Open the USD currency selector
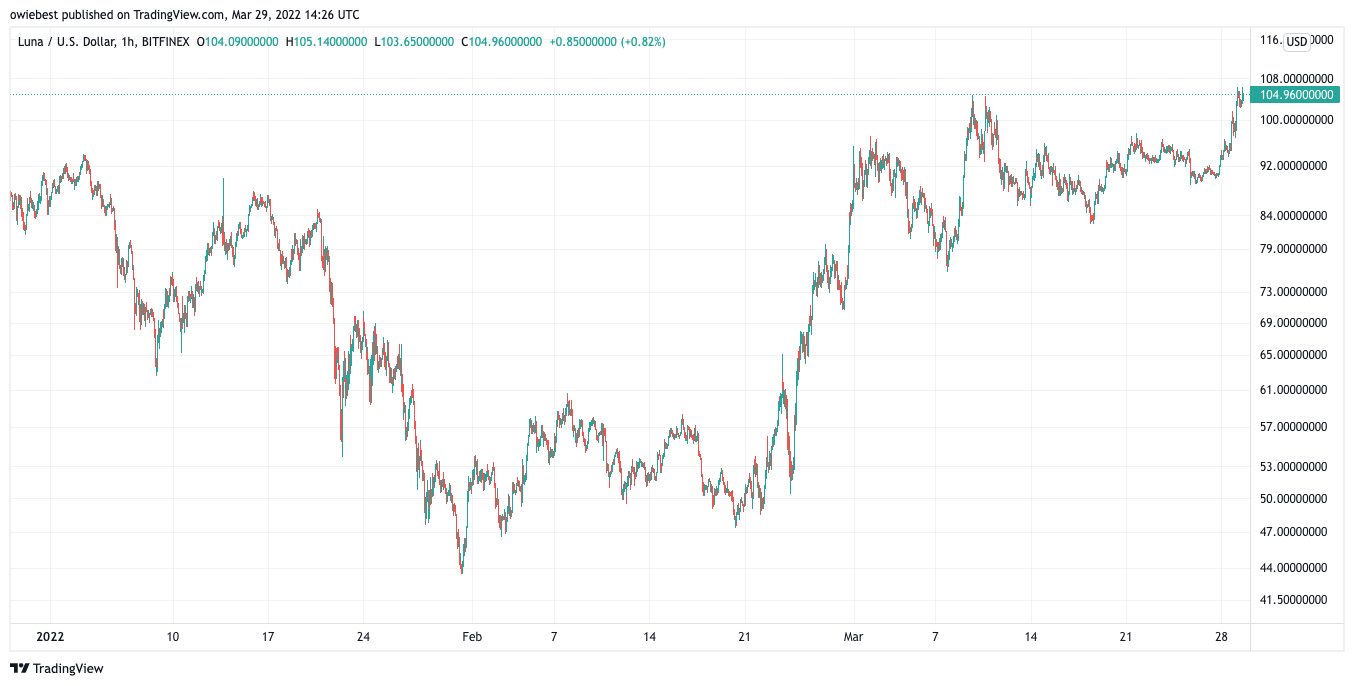The height and width of the screenshot is (686, 1354). click(x=1296, y=41)
